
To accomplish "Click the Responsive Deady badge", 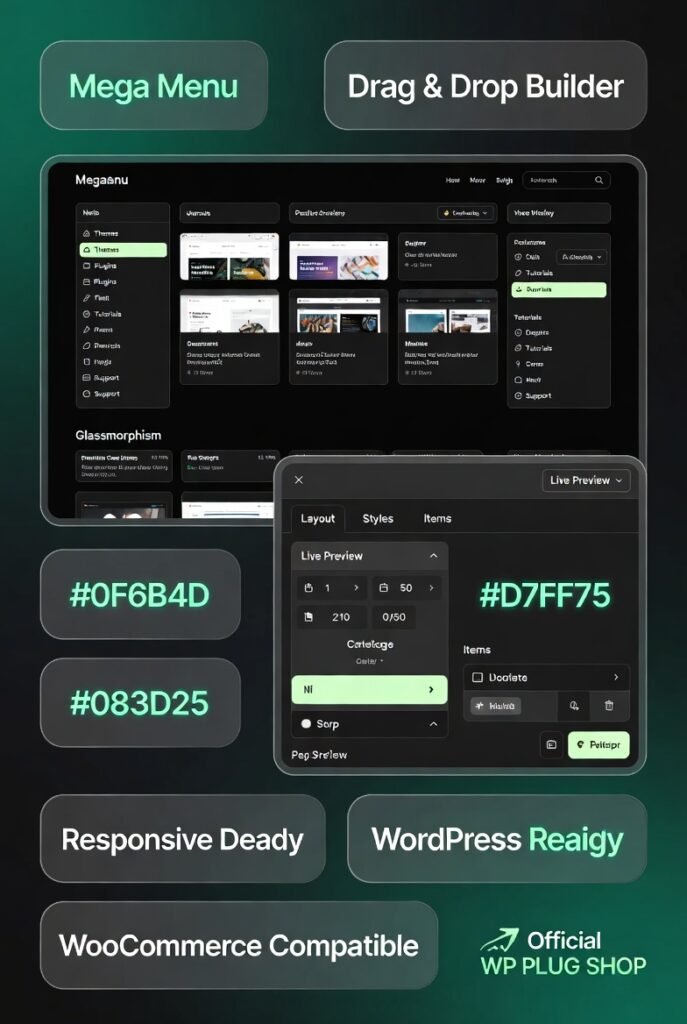I will (183, 839).
